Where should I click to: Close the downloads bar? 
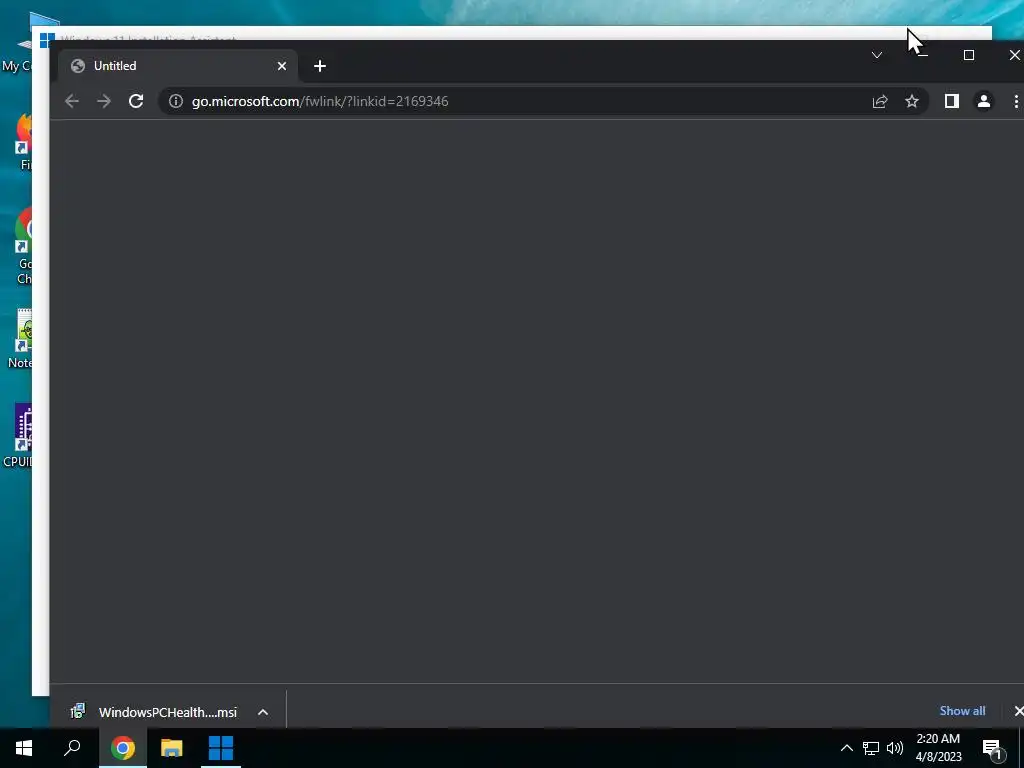[1017, 711]
